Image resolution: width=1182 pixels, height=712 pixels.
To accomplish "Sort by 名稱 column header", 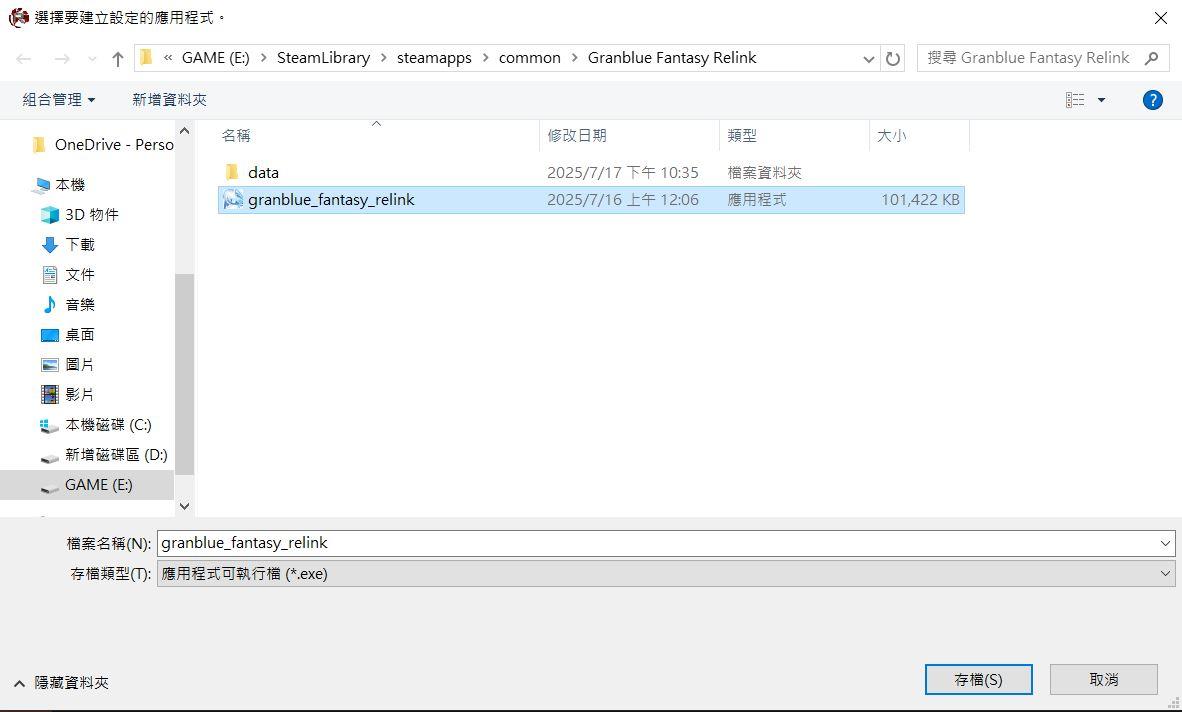I will point(236,136).
